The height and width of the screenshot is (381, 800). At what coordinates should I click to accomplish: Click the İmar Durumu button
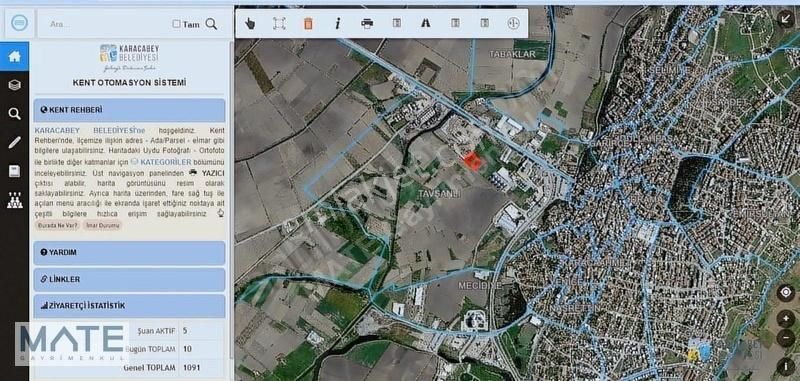point(103,225)
